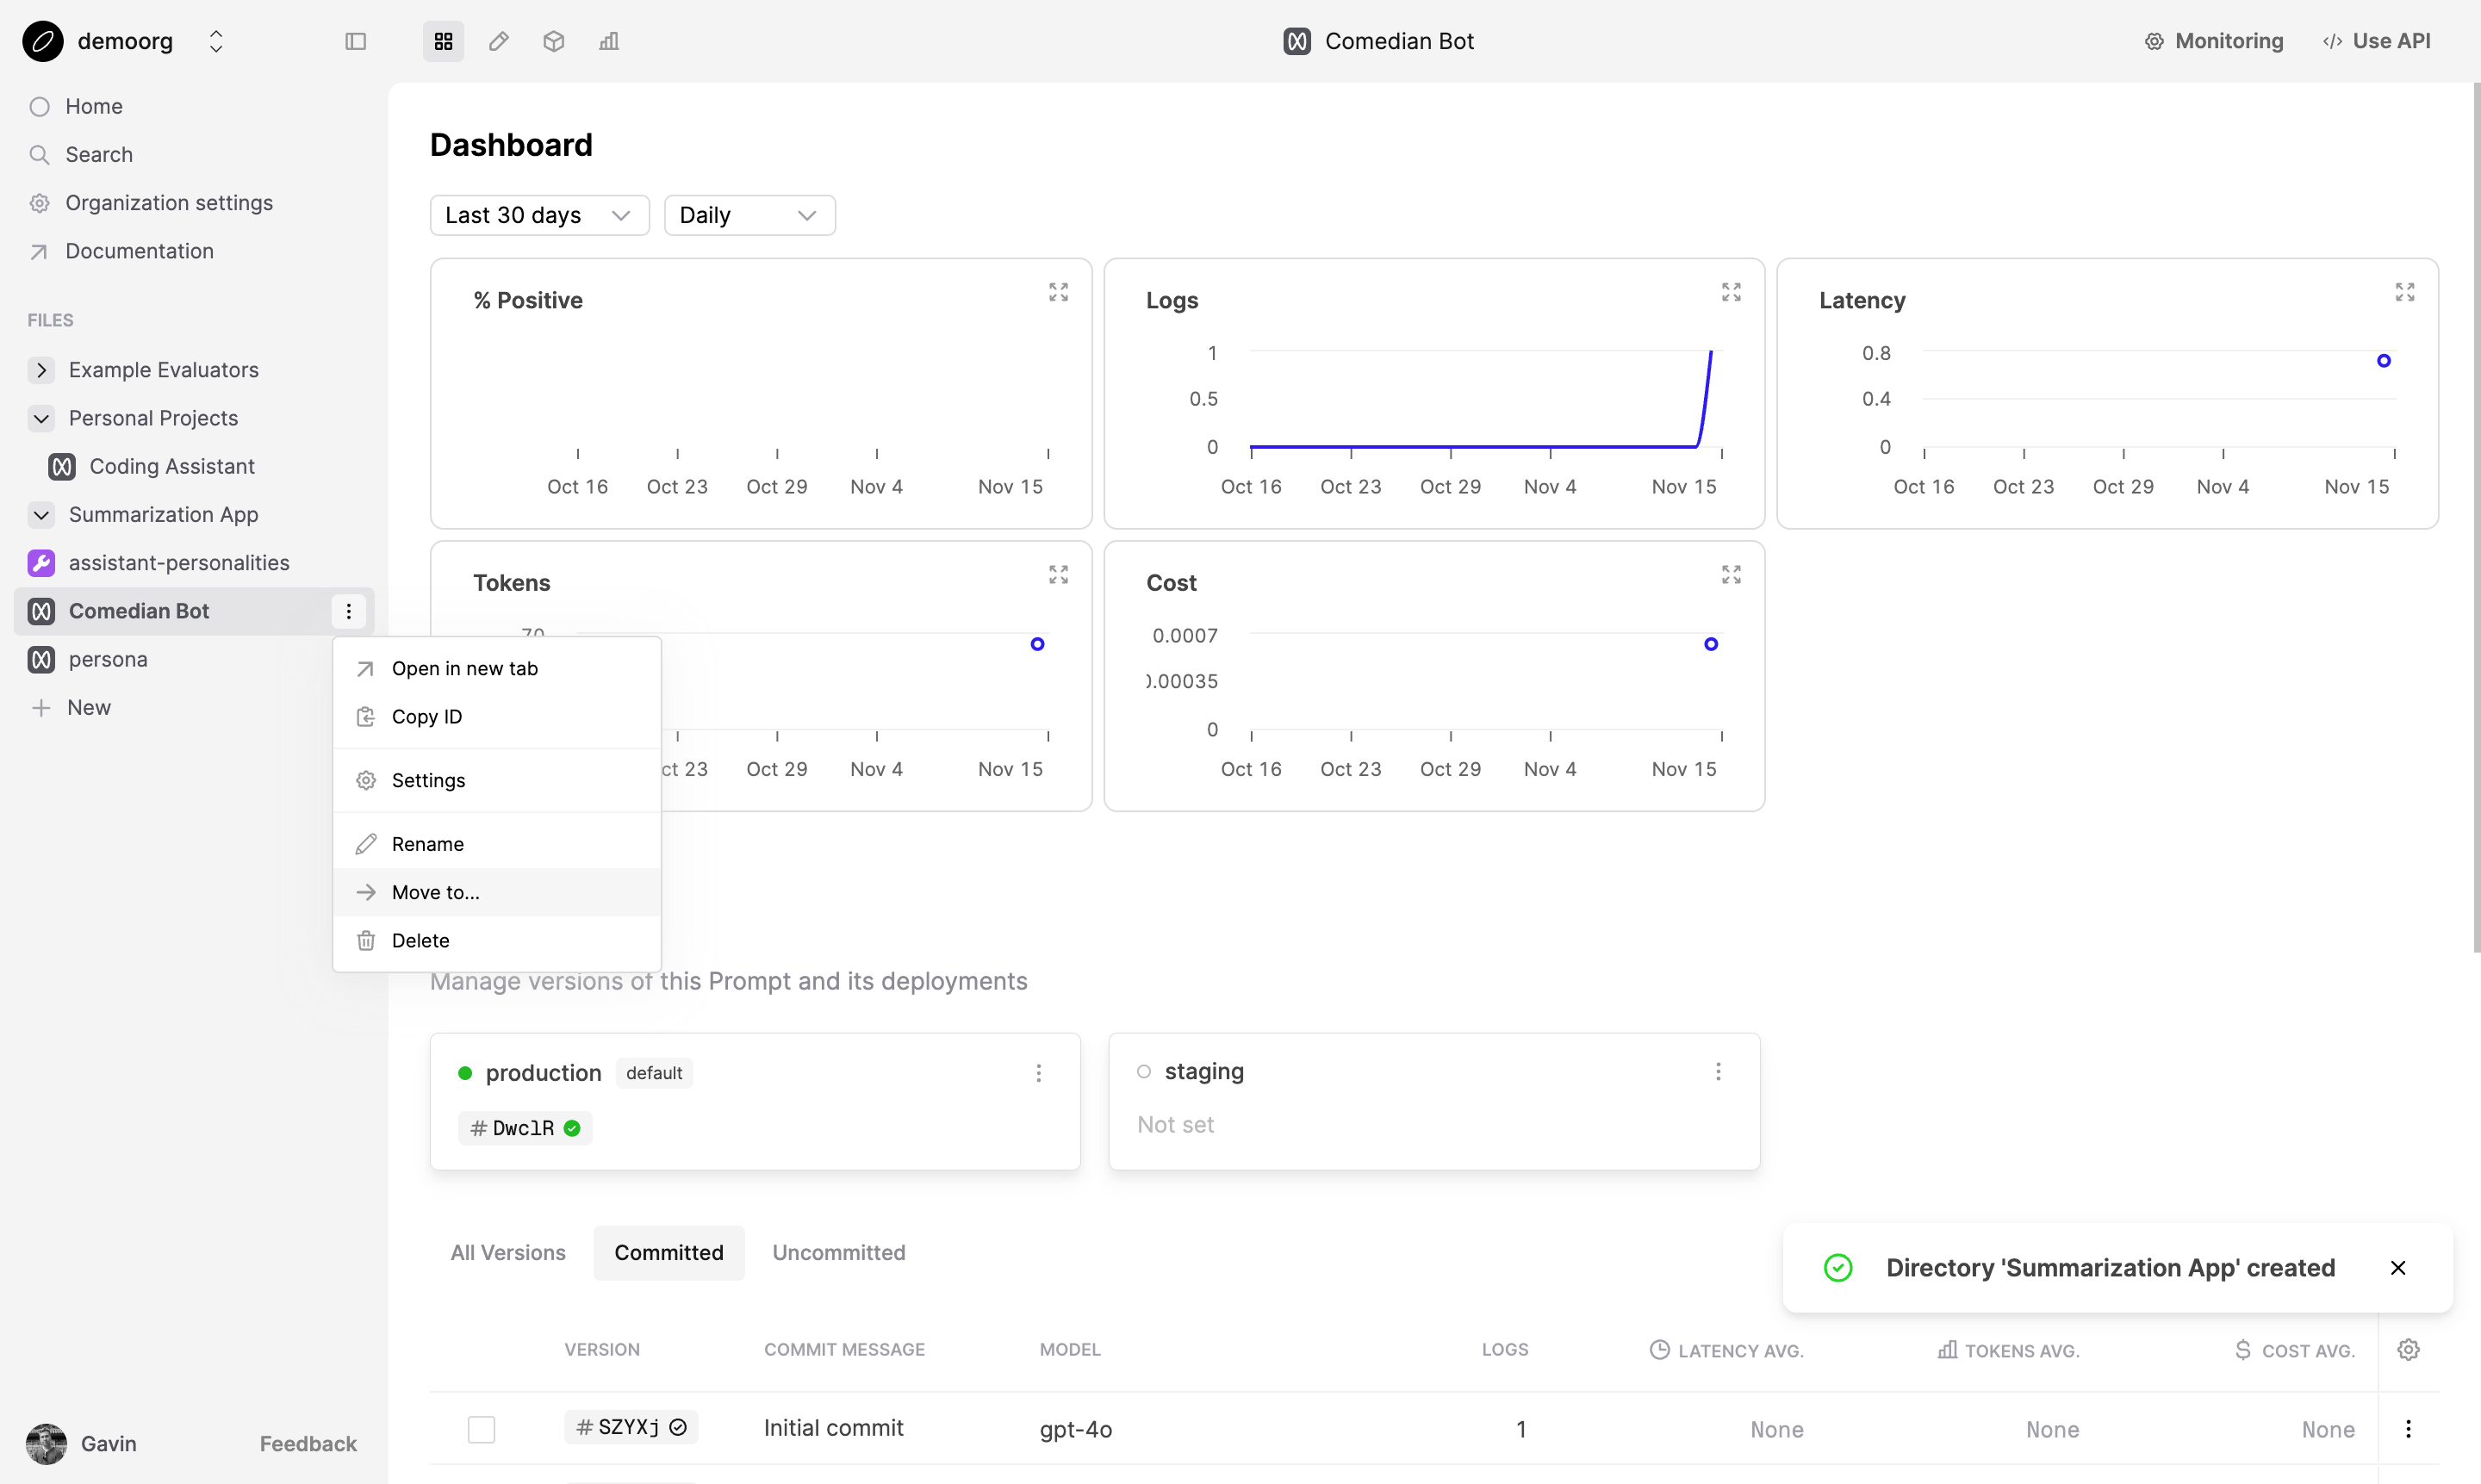Click the blue data point on the Cost chart
This screenshot has height=1484, width=2481.
tap(1712, 643)
